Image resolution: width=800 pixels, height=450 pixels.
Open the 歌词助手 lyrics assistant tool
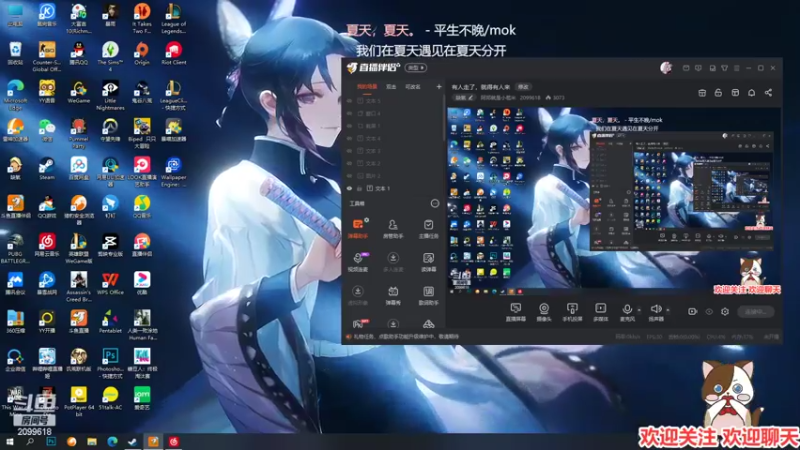[428, 295]
